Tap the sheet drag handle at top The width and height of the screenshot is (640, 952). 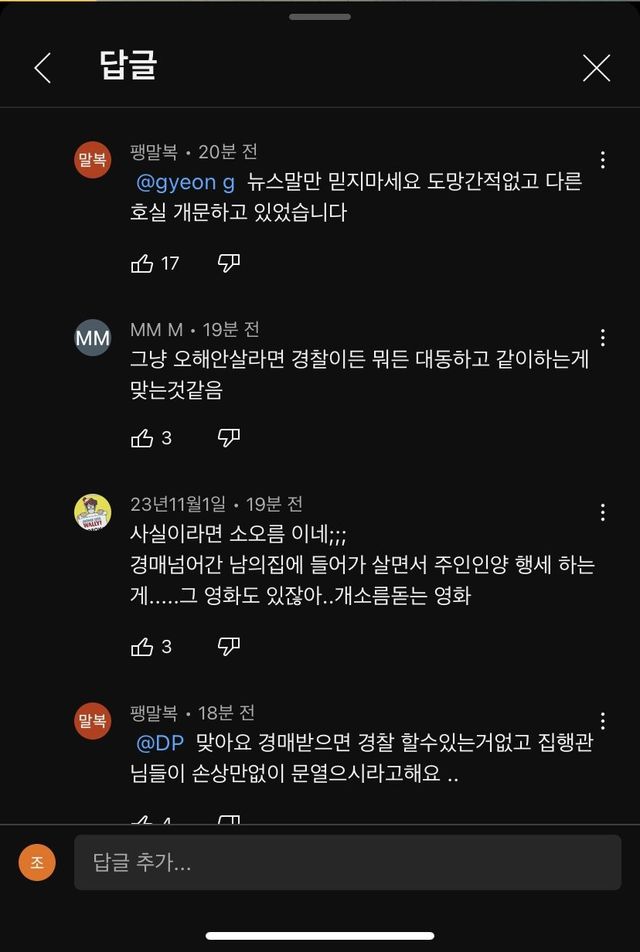pyautogui.click(x=320, y=17)
